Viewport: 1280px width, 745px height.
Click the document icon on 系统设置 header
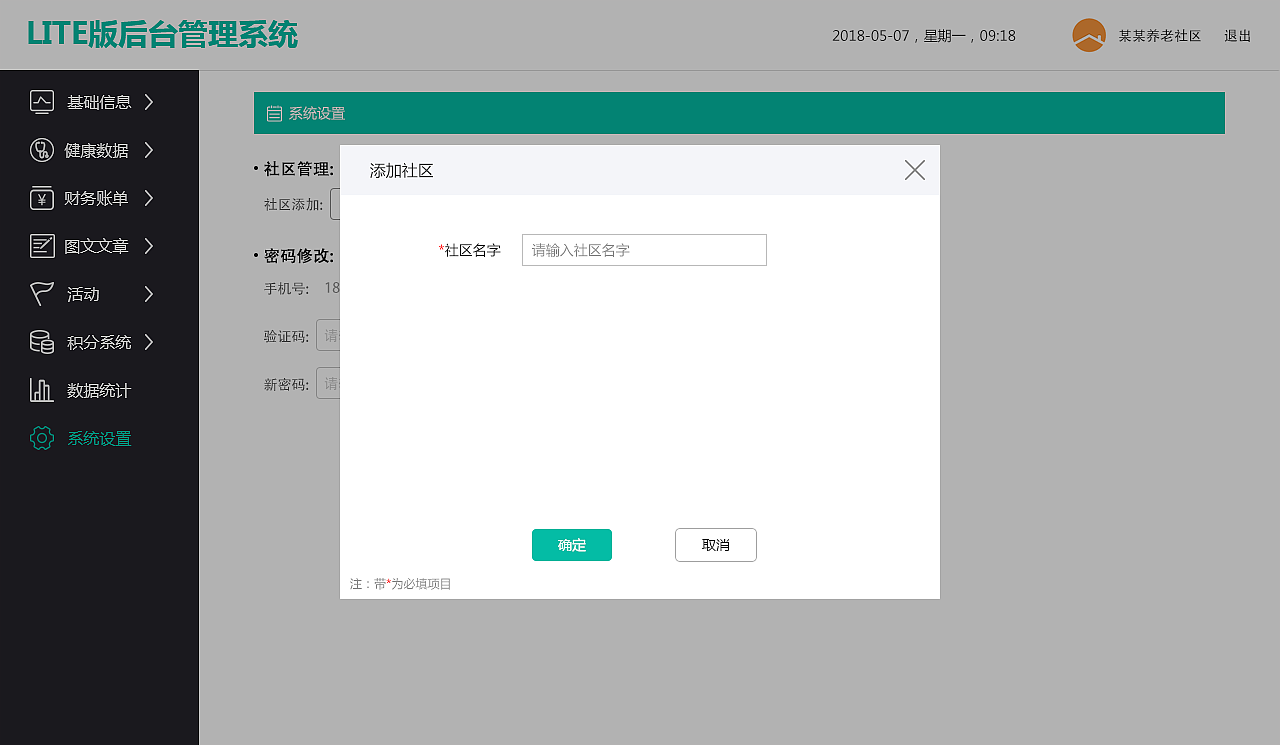[274, 112]
